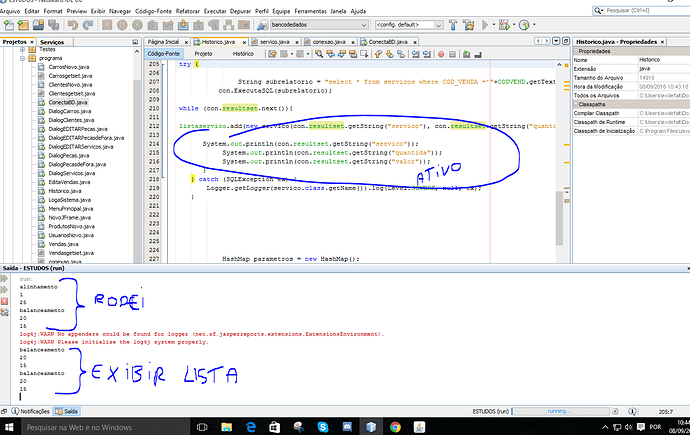
Task: Switch to the Serviços panel tab
Action: coord(52,42)
